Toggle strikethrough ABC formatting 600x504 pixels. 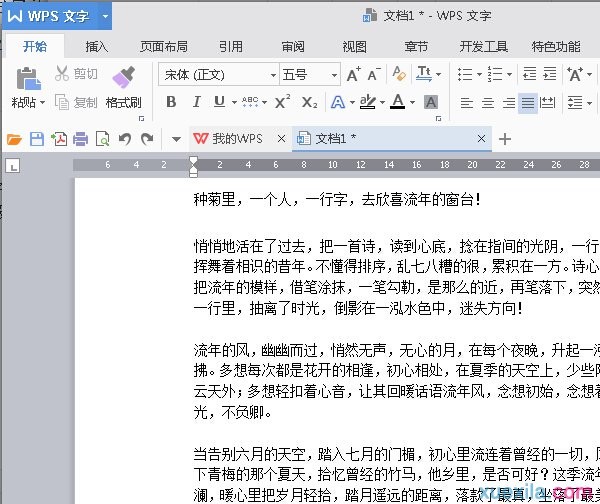(x=250, y=102)
